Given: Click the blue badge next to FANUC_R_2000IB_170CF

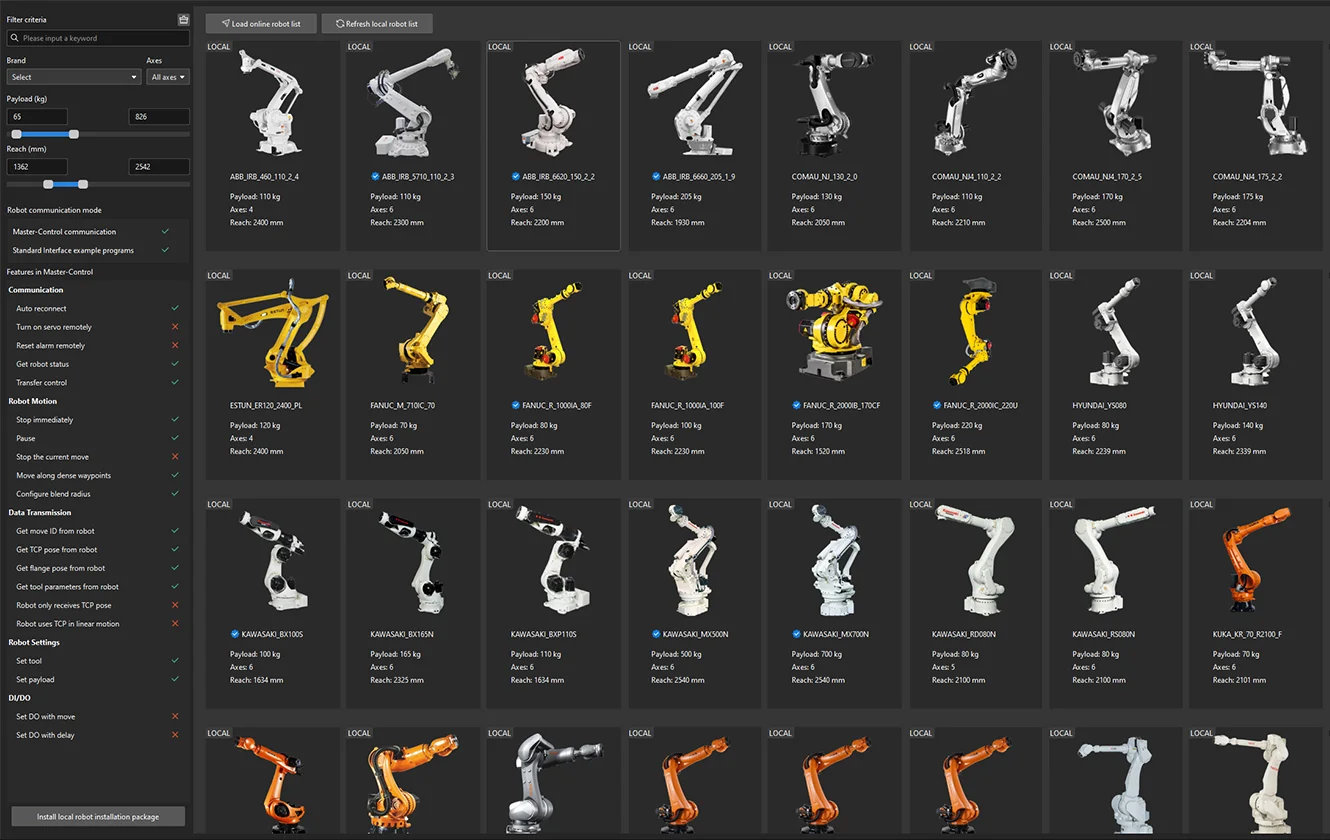Looking at the screenshot, I should (x=796, y=405).
